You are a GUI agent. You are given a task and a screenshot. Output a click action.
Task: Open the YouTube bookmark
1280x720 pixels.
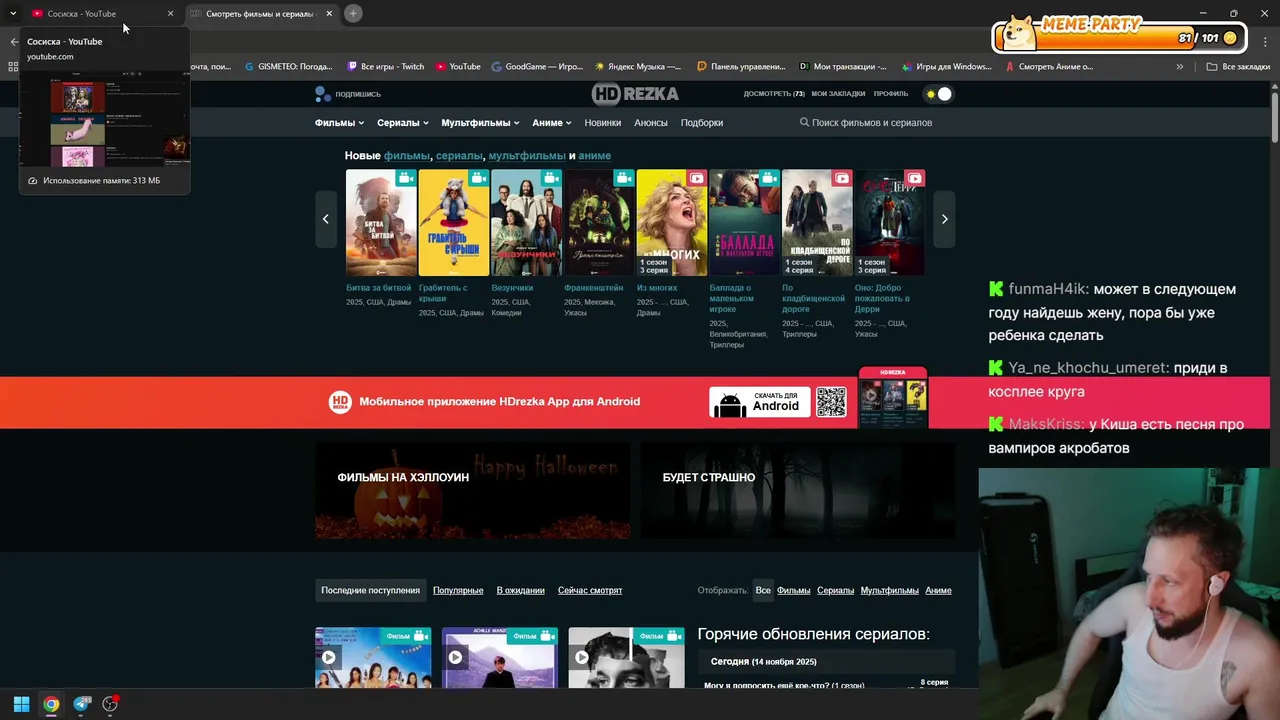tap(458, 67)
